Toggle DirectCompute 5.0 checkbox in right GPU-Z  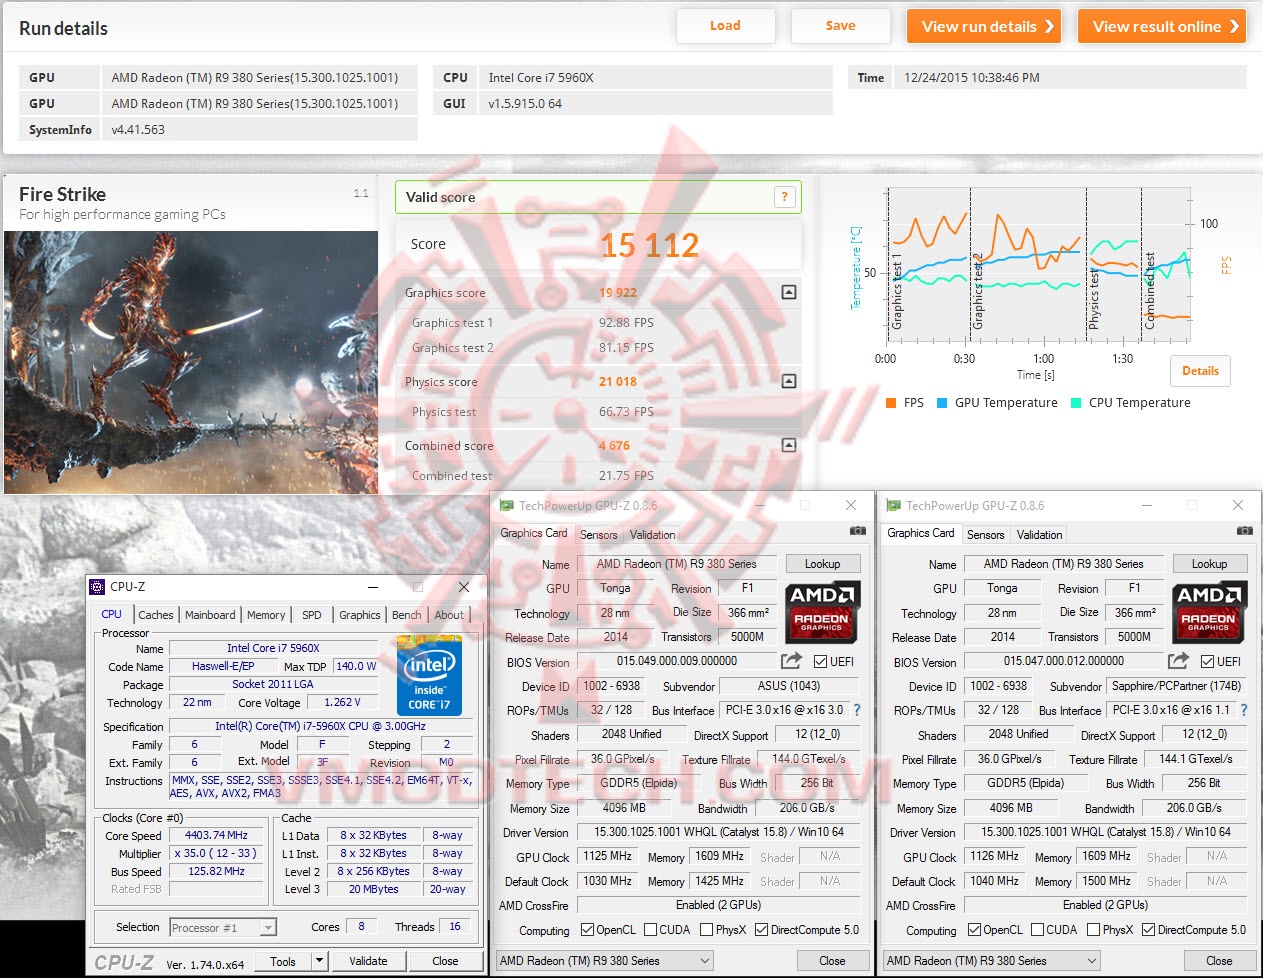pyautogui.click(x=1148, y=930)
